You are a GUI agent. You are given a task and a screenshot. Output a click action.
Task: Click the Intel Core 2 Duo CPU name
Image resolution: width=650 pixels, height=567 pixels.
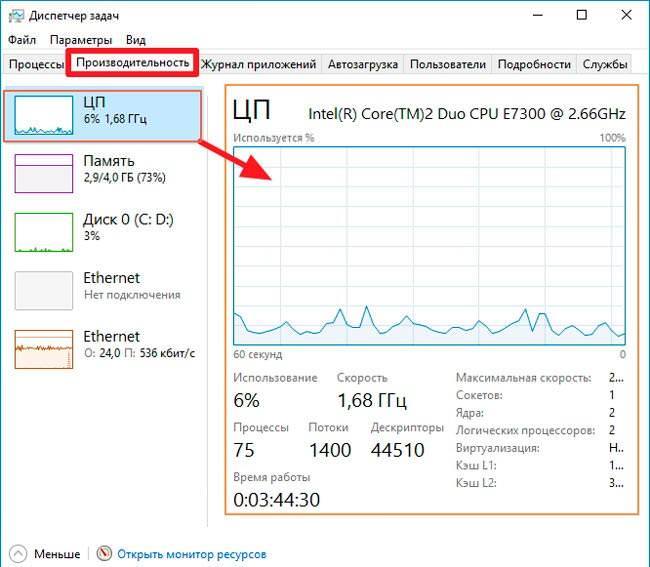tap(467, 114)
